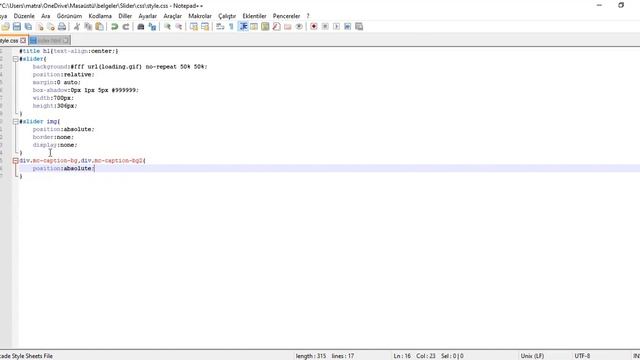640x360 pixels.
Task: Click the Unix (LF) line ending status
Action: 532,356
